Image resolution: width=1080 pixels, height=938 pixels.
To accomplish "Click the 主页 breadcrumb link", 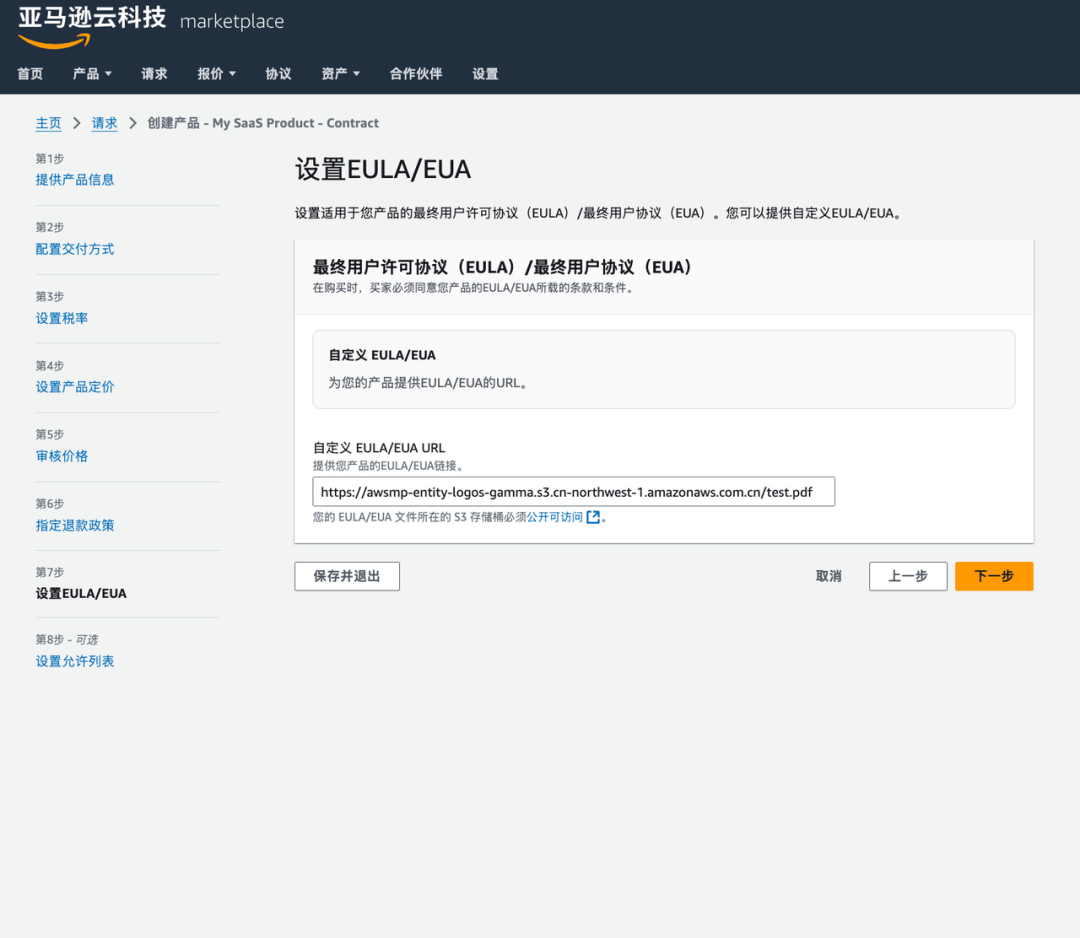I will coord(48,122).
